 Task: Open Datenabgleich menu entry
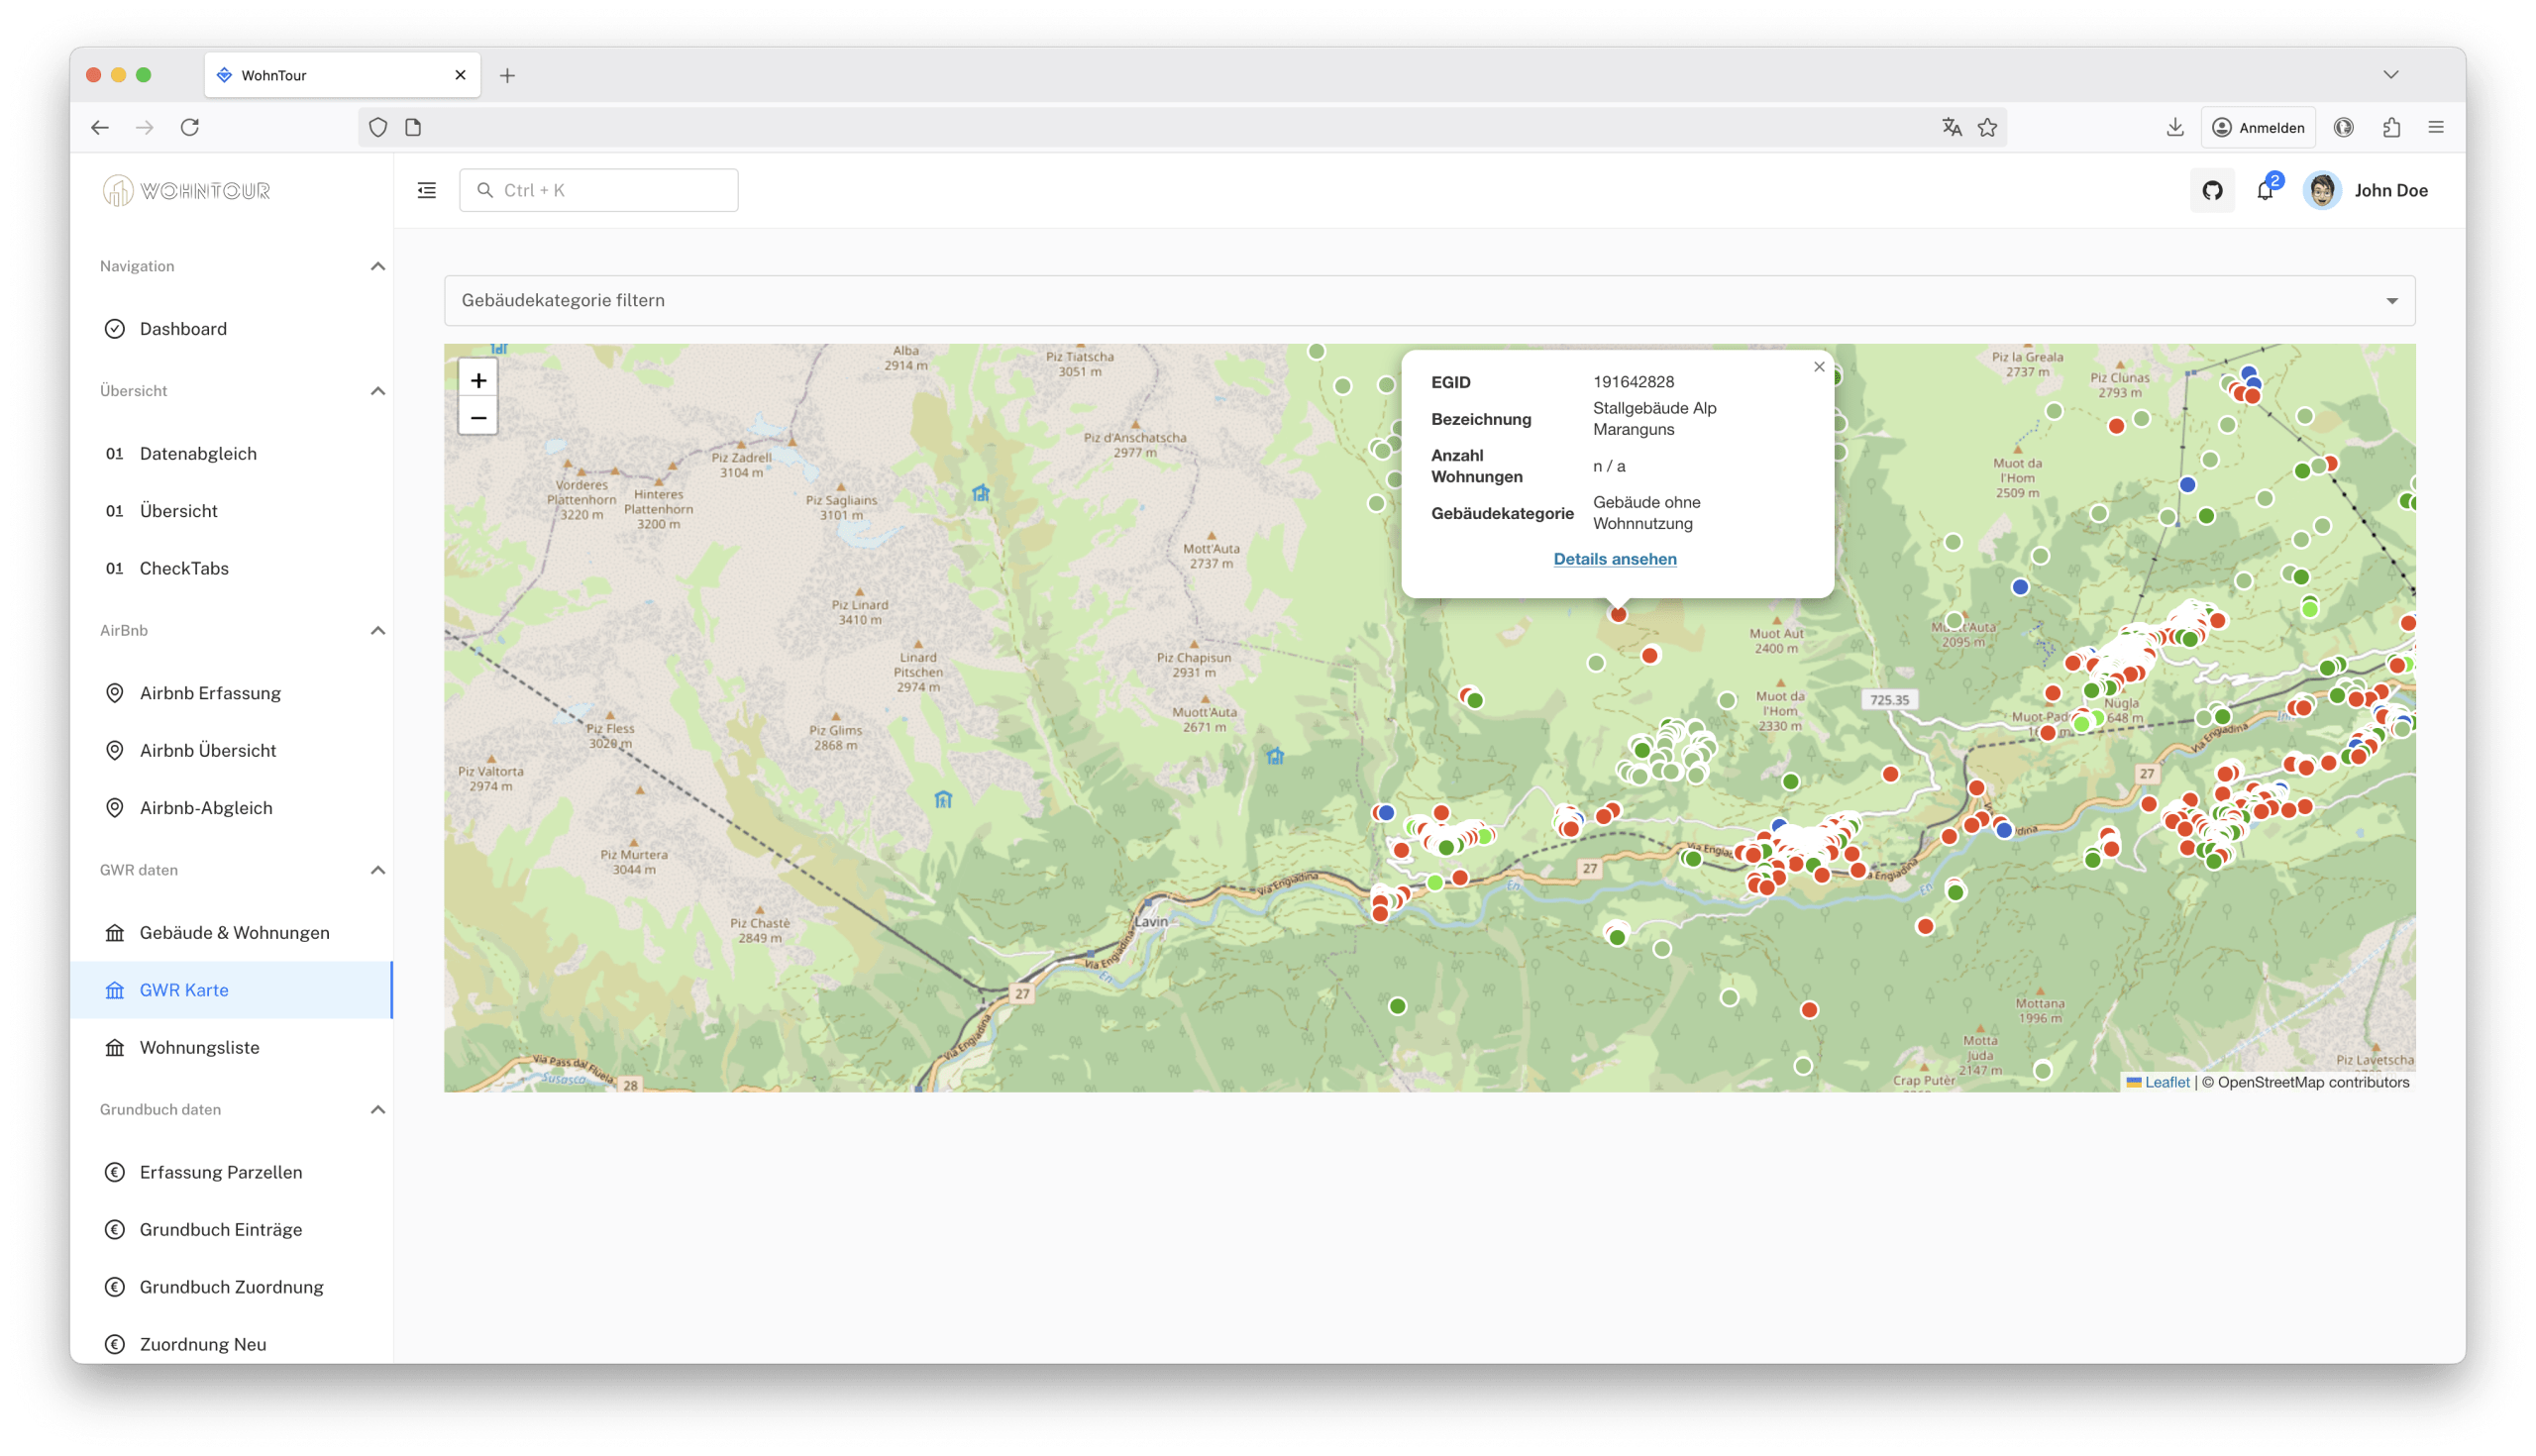[x=198, y=453]
